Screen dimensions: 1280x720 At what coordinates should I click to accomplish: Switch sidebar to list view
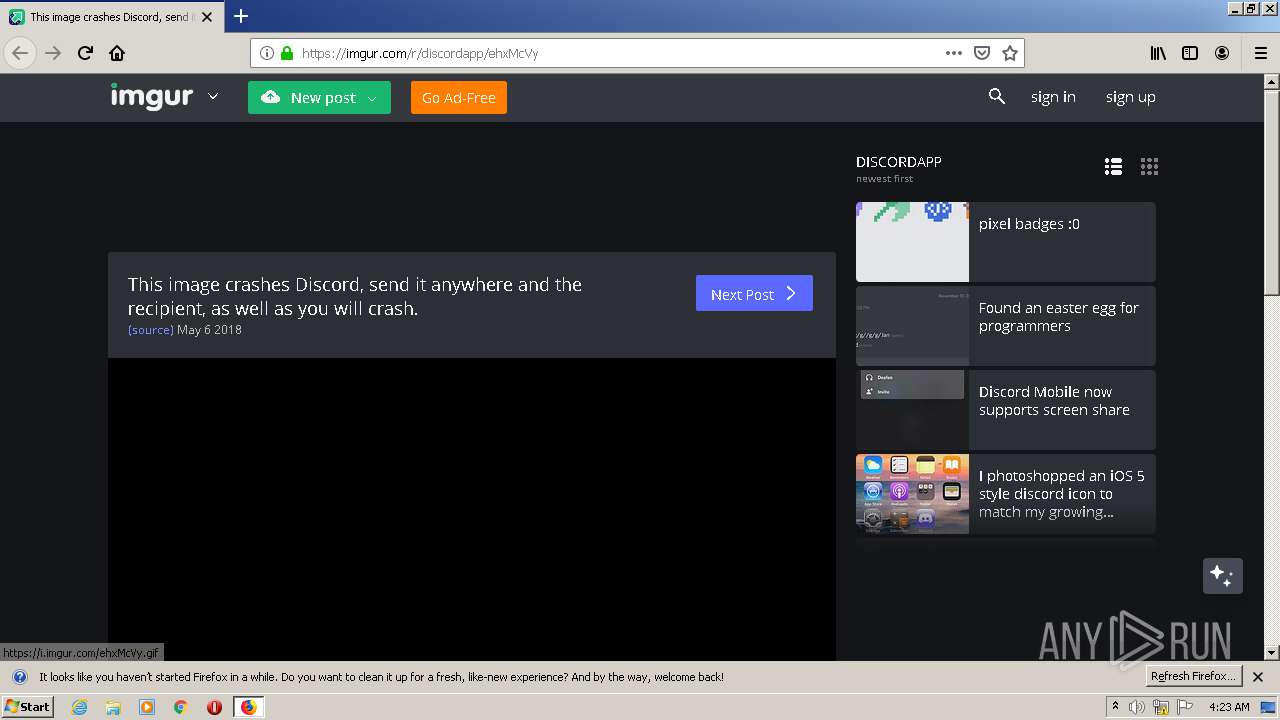tap(1113, 167)
